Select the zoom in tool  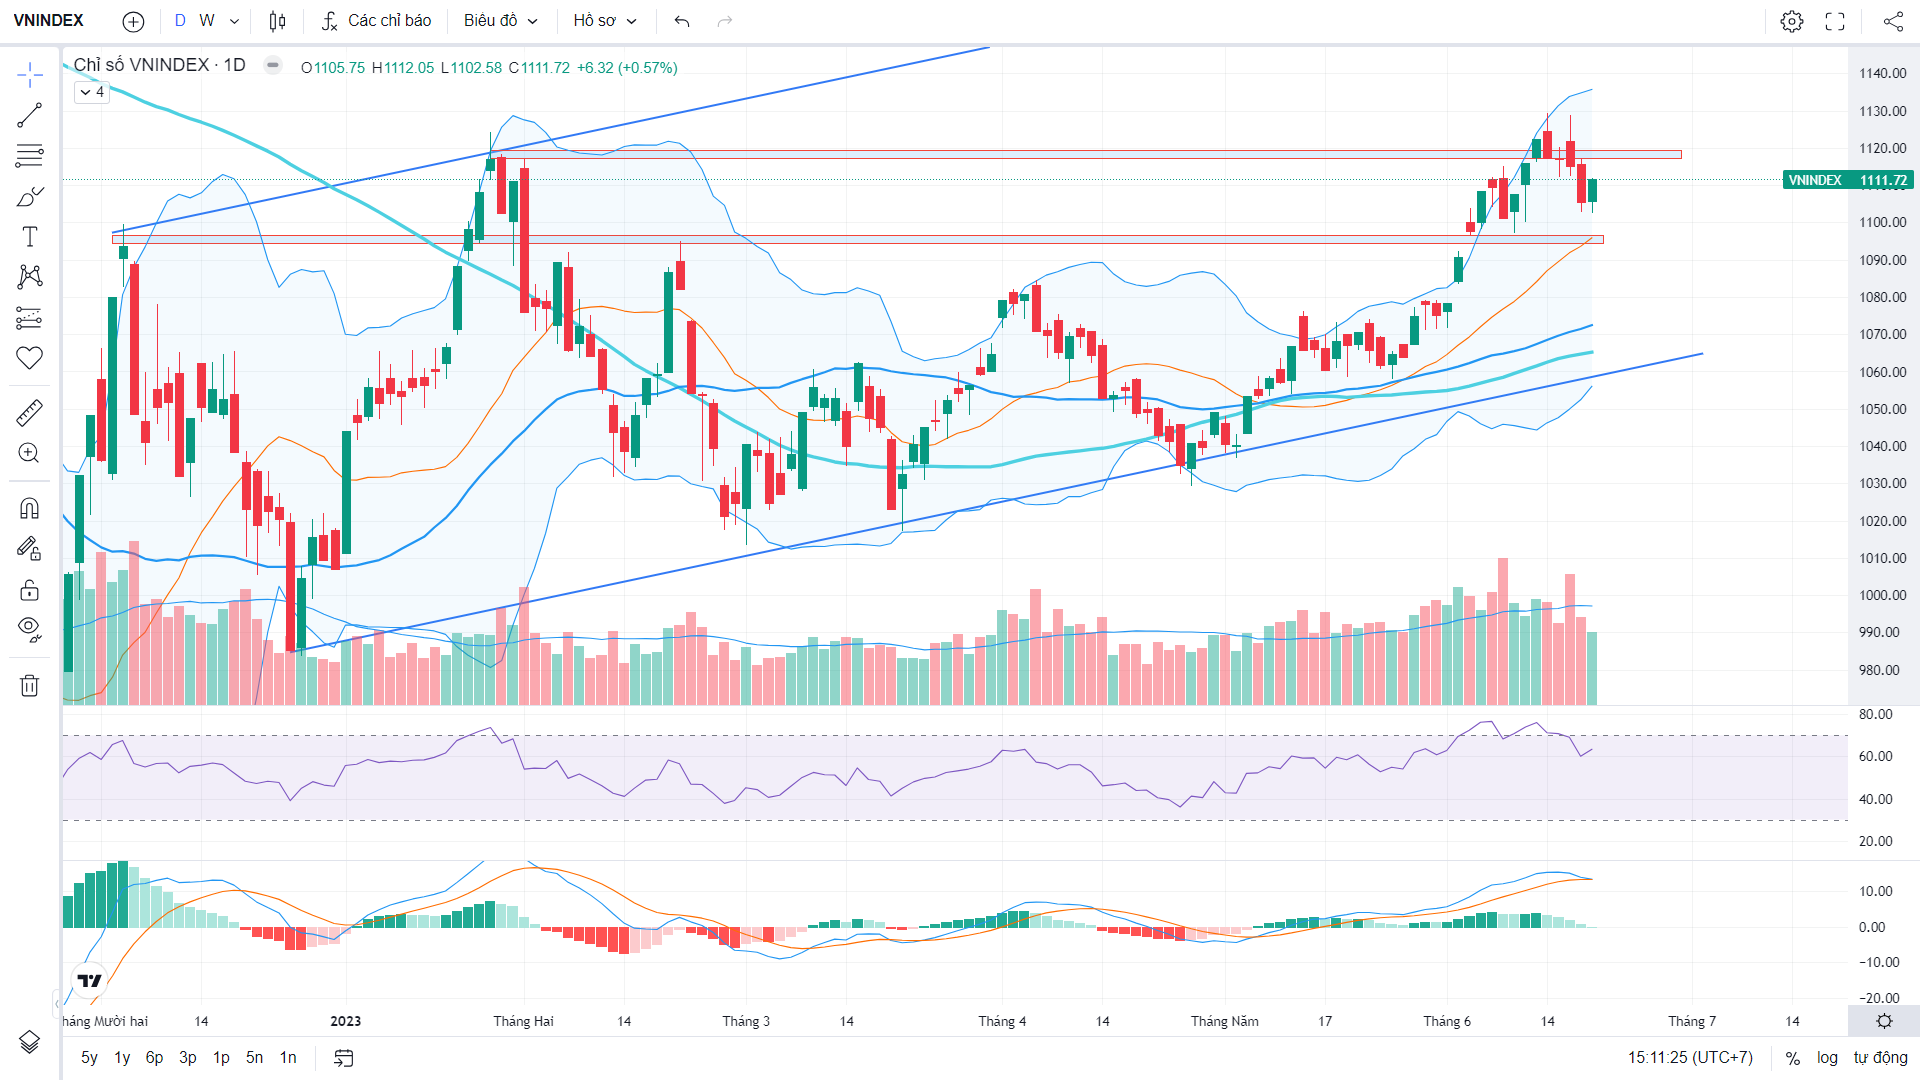(30, 453)
